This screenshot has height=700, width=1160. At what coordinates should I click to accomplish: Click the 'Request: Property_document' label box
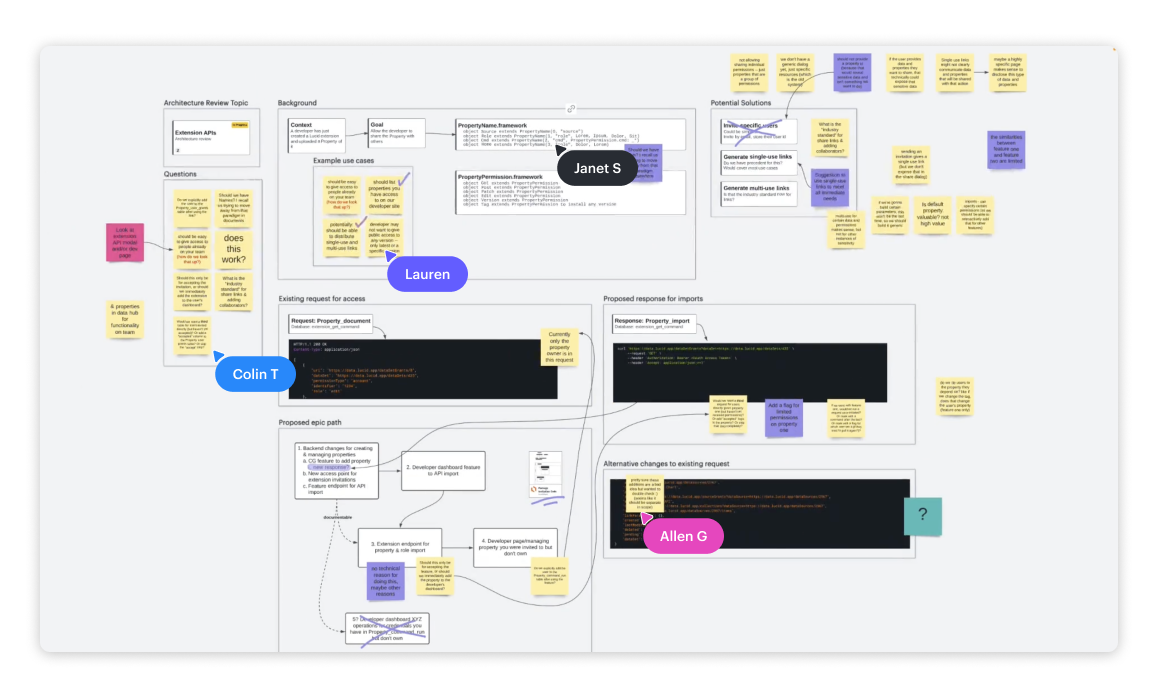point(330,325)
